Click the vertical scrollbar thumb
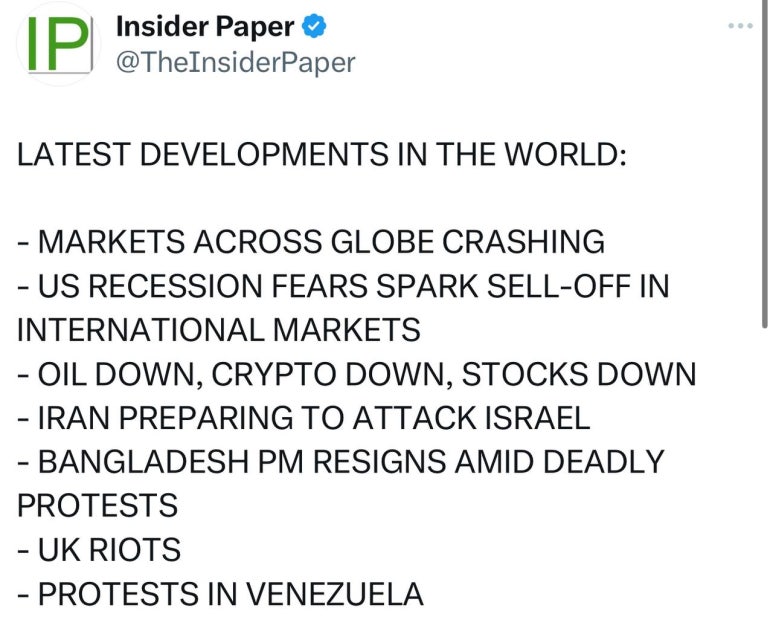 (x=764, y=164)
